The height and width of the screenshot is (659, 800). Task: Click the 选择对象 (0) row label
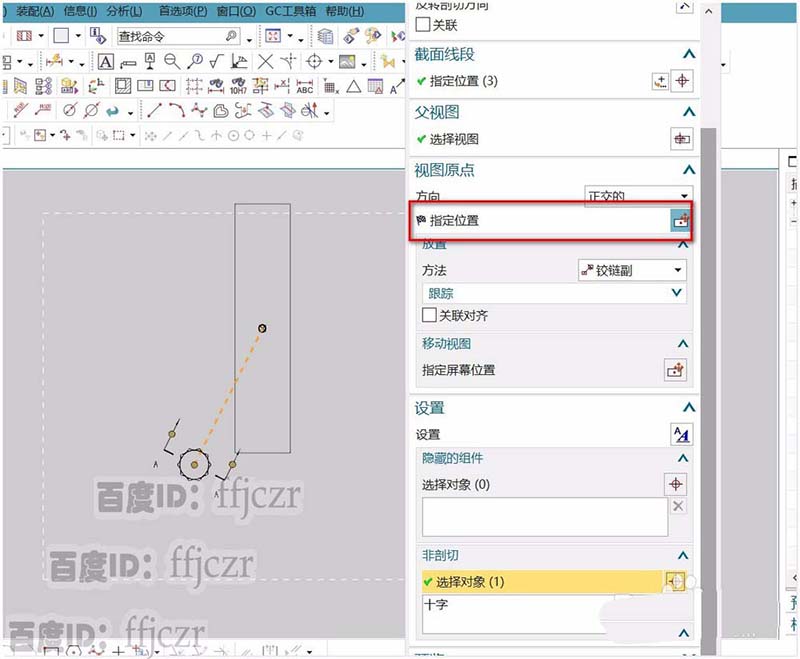tap(456, 485)
